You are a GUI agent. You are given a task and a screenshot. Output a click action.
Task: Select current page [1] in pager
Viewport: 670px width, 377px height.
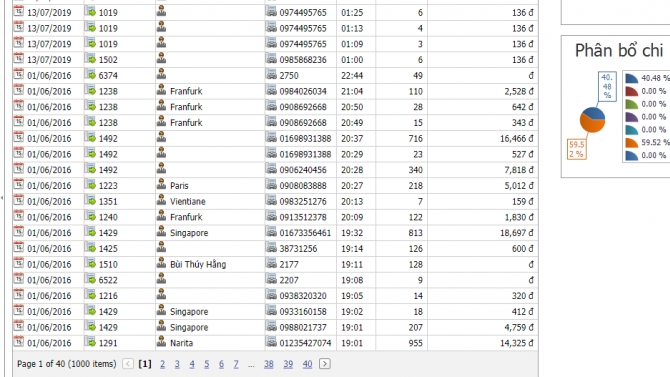(x=145, y=364)
